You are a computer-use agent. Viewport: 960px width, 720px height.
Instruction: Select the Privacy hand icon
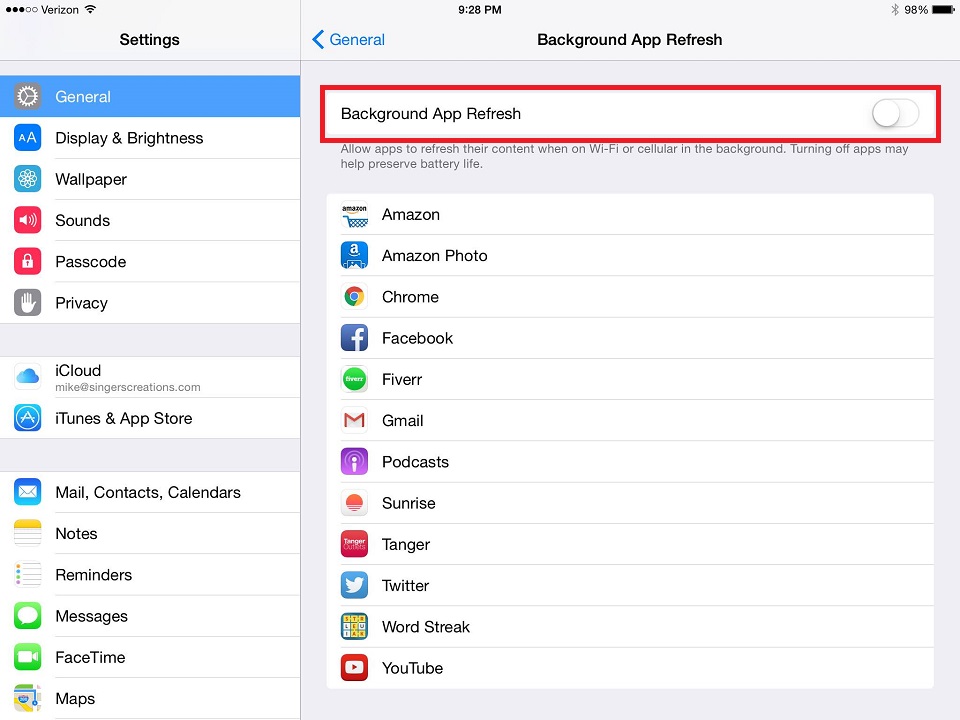[28, 302]
